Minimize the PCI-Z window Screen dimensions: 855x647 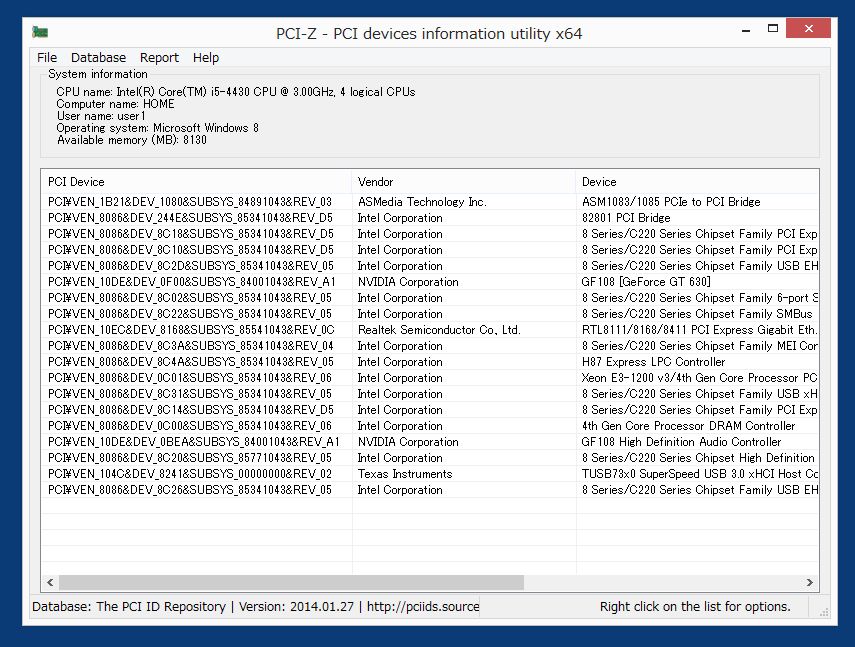tap(746, 29)
